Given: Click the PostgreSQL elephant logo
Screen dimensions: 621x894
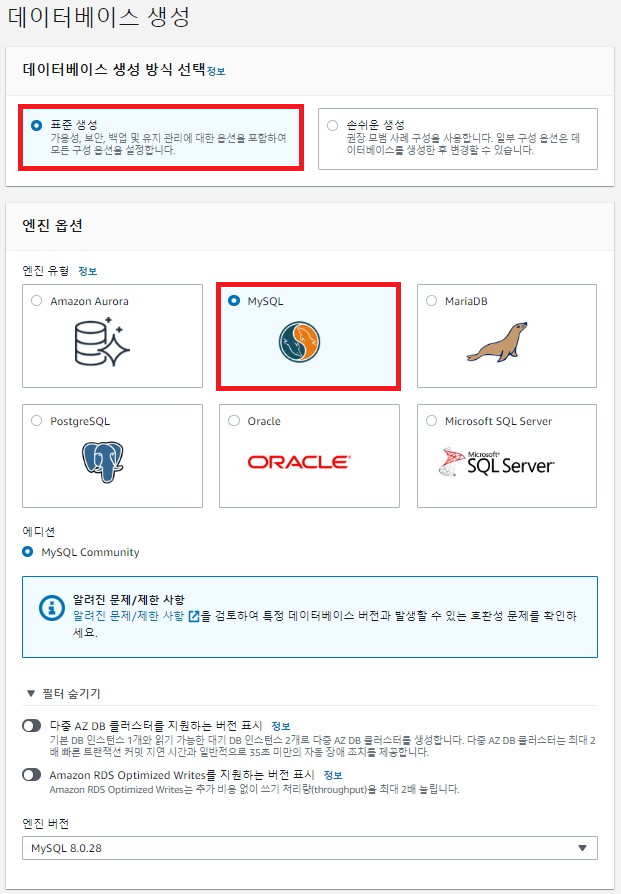Looking at the screenshot, I should [x=103, y=461].
